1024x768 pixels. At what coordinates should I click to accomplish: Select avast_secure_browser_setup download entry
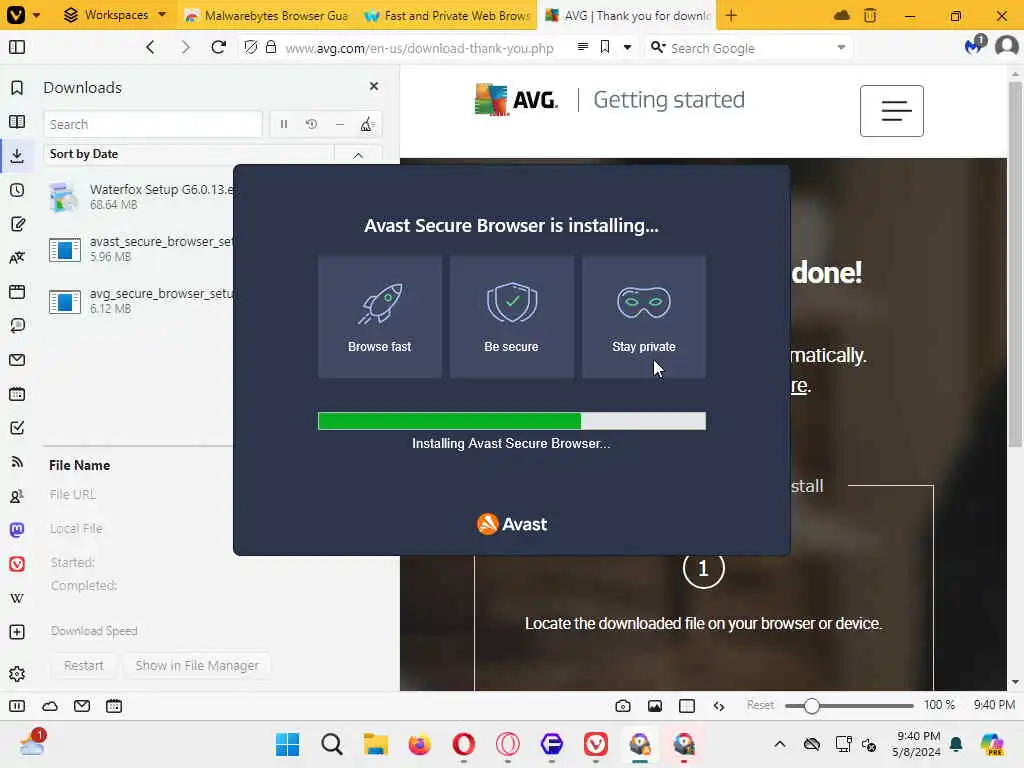point(140,249)
